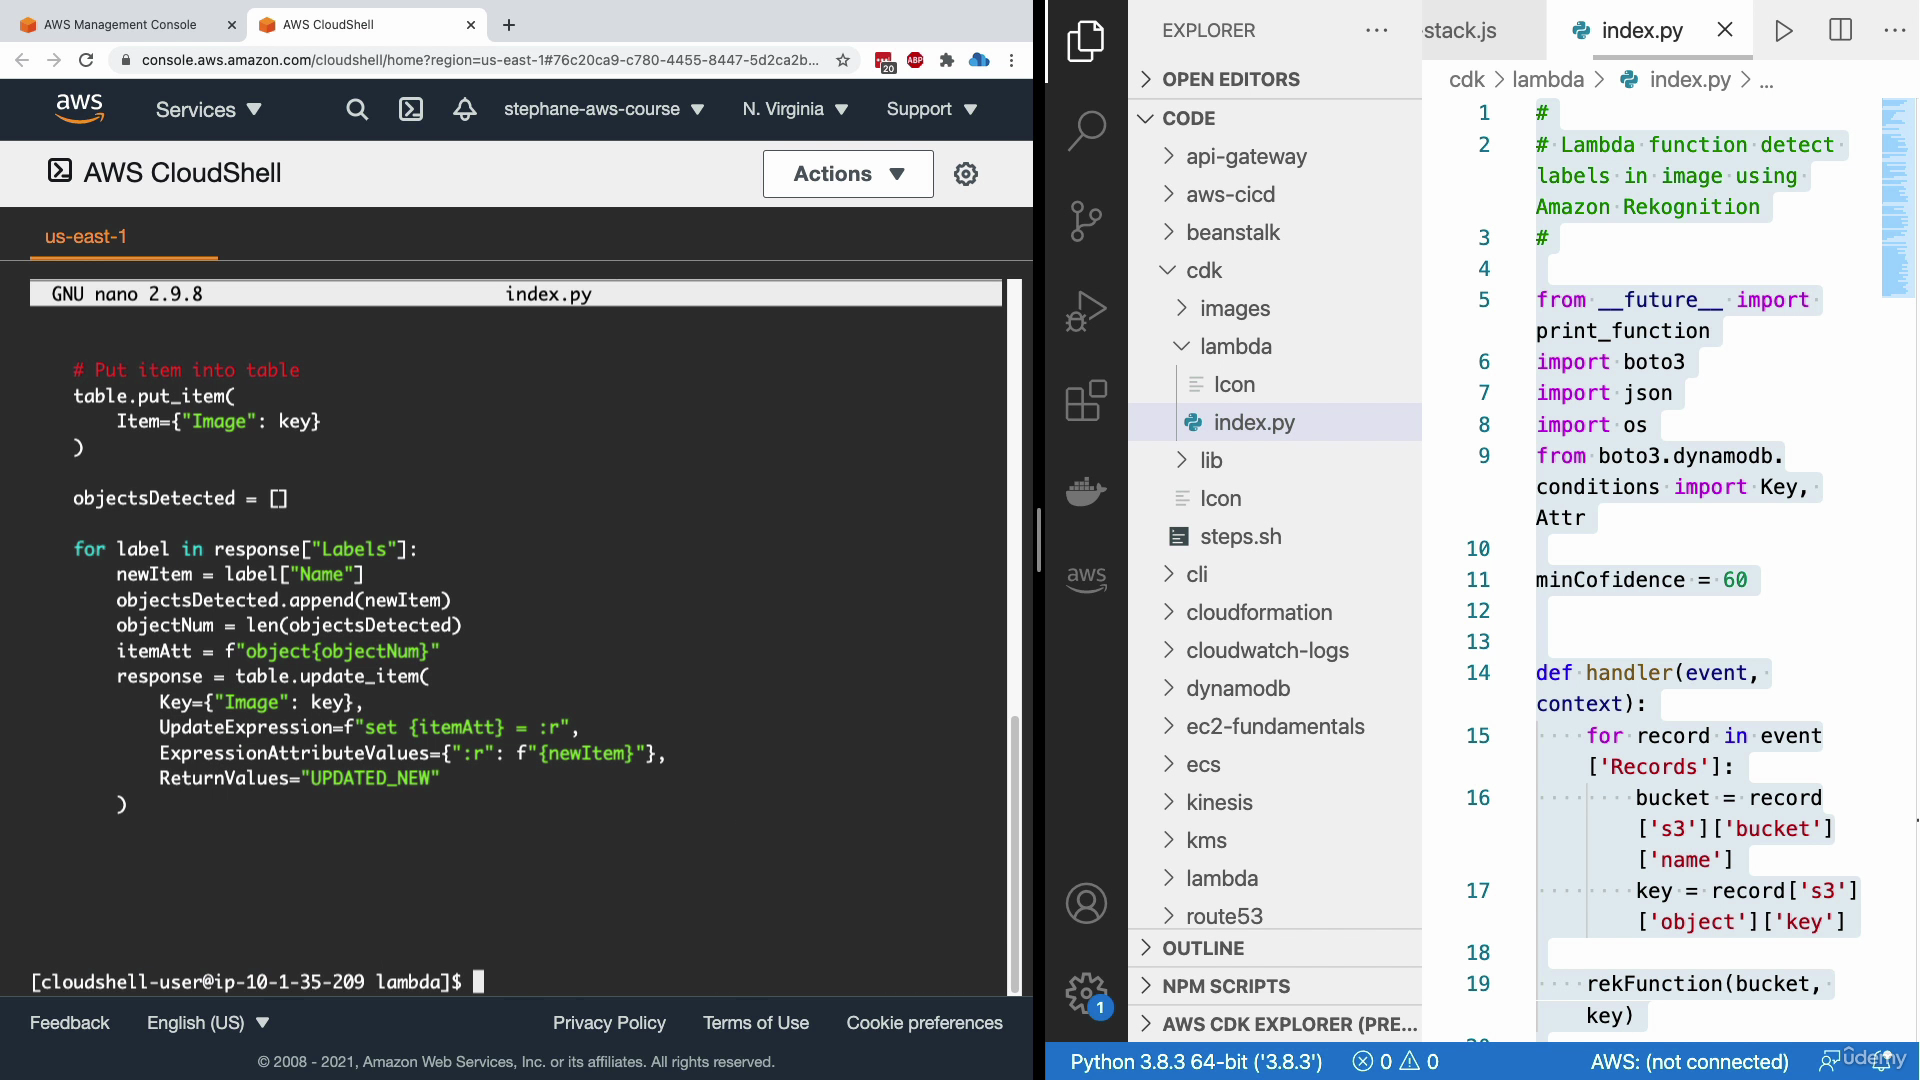The width and height of the screenshot is (1920, 1080).
Task: Open the English (US) language selector
Action: coord(208,1023)
